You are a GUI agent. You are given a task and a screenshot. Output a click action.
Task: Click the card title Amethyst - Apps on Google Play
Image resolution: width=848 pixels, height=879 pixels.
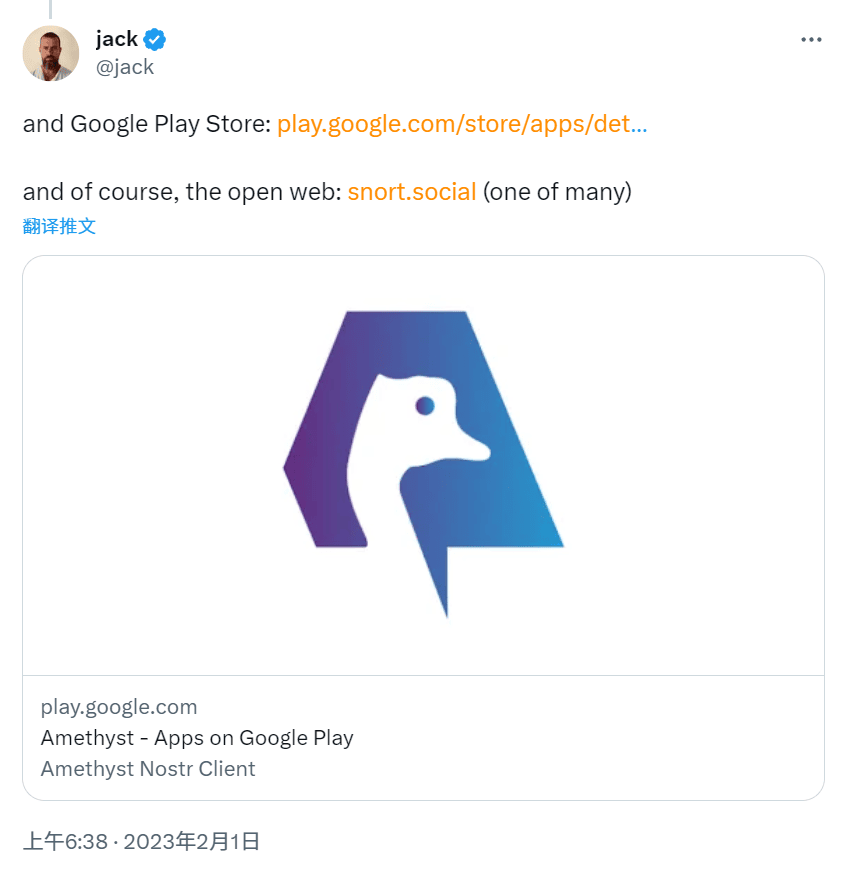pyautogui.click(x=197, y=738)
